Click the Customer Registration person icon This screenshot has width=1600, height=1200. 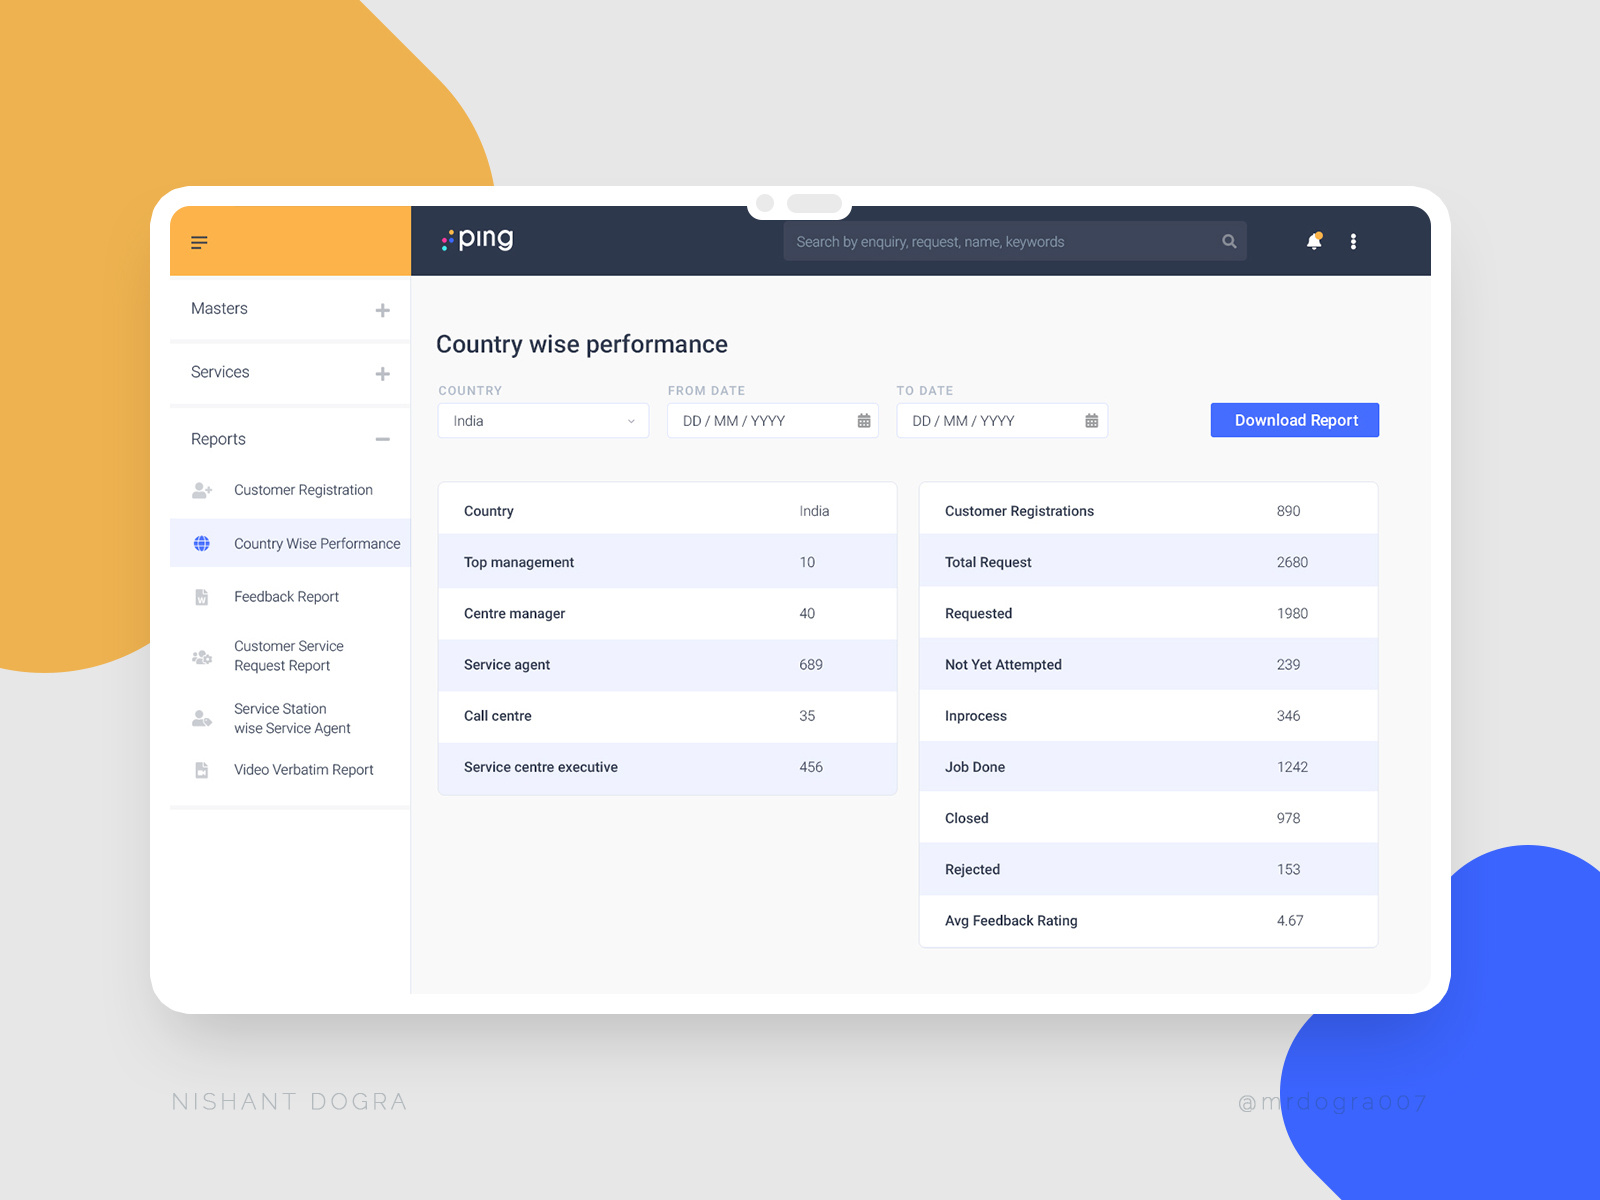(x=201, y=490)
